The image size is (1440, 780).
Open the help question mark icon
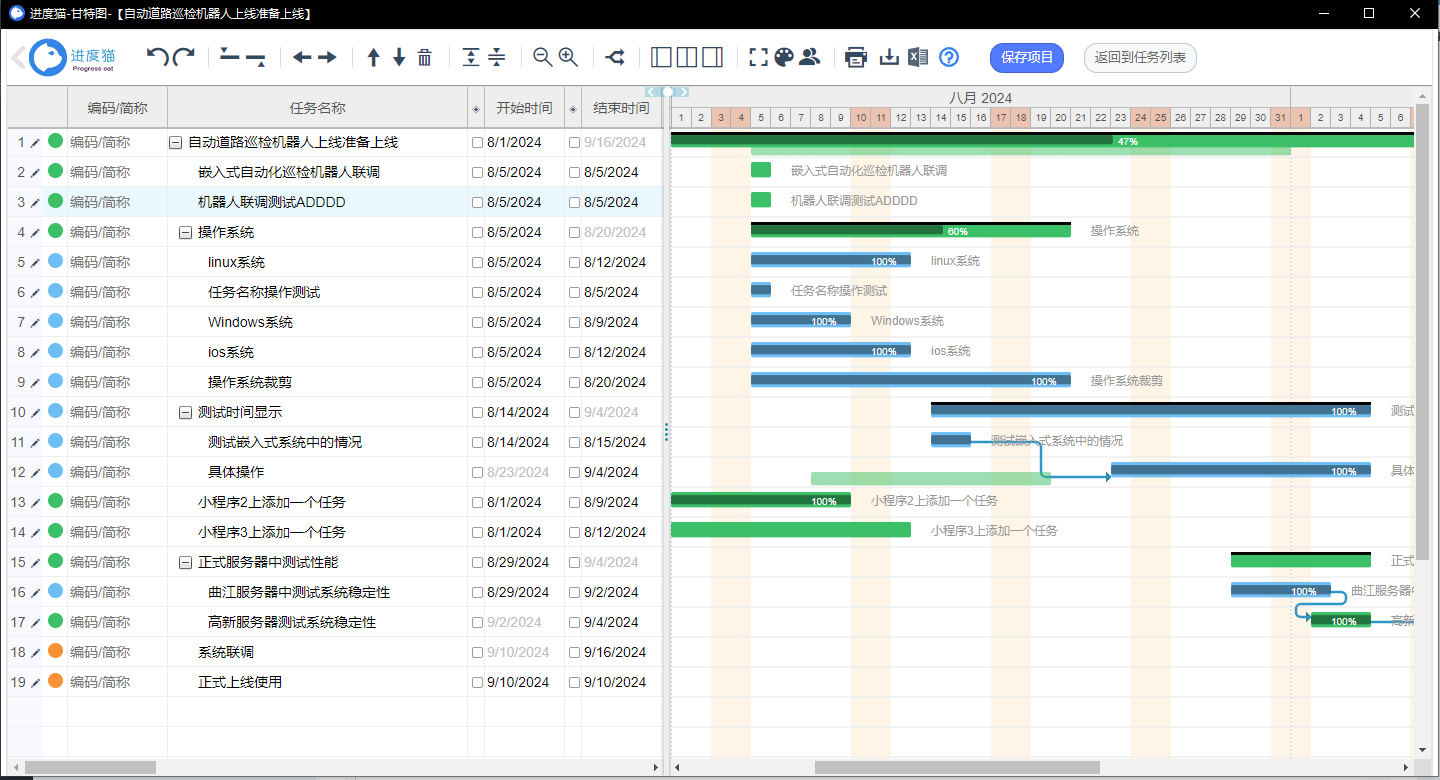pos(949,57)
